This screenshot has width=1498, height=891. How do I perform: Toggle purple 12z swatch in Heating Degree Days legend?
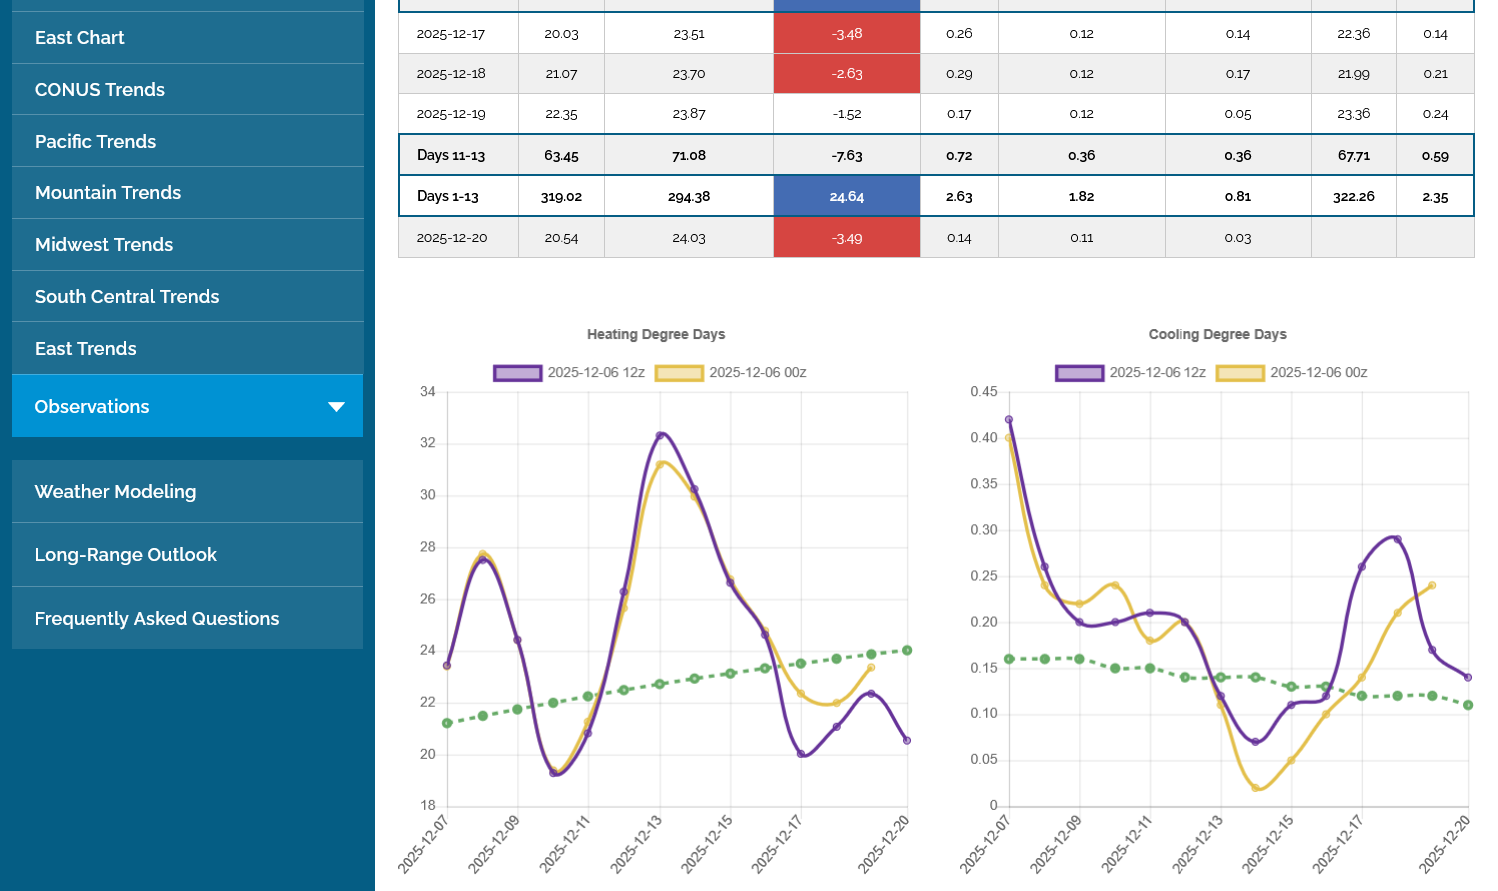[517, 373]
